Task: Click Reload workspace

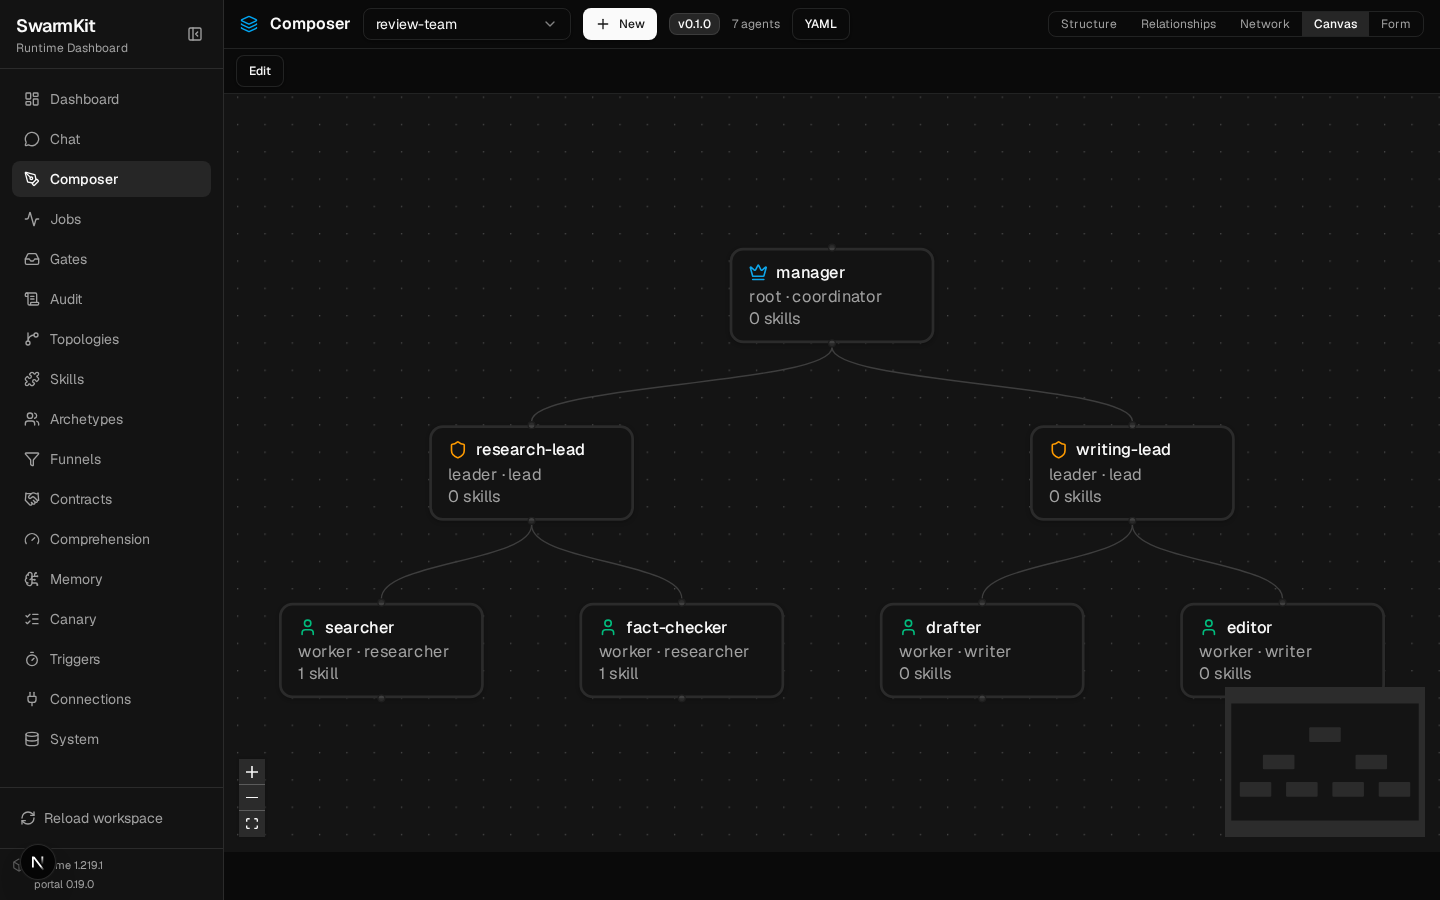Action: pos(111,818)
